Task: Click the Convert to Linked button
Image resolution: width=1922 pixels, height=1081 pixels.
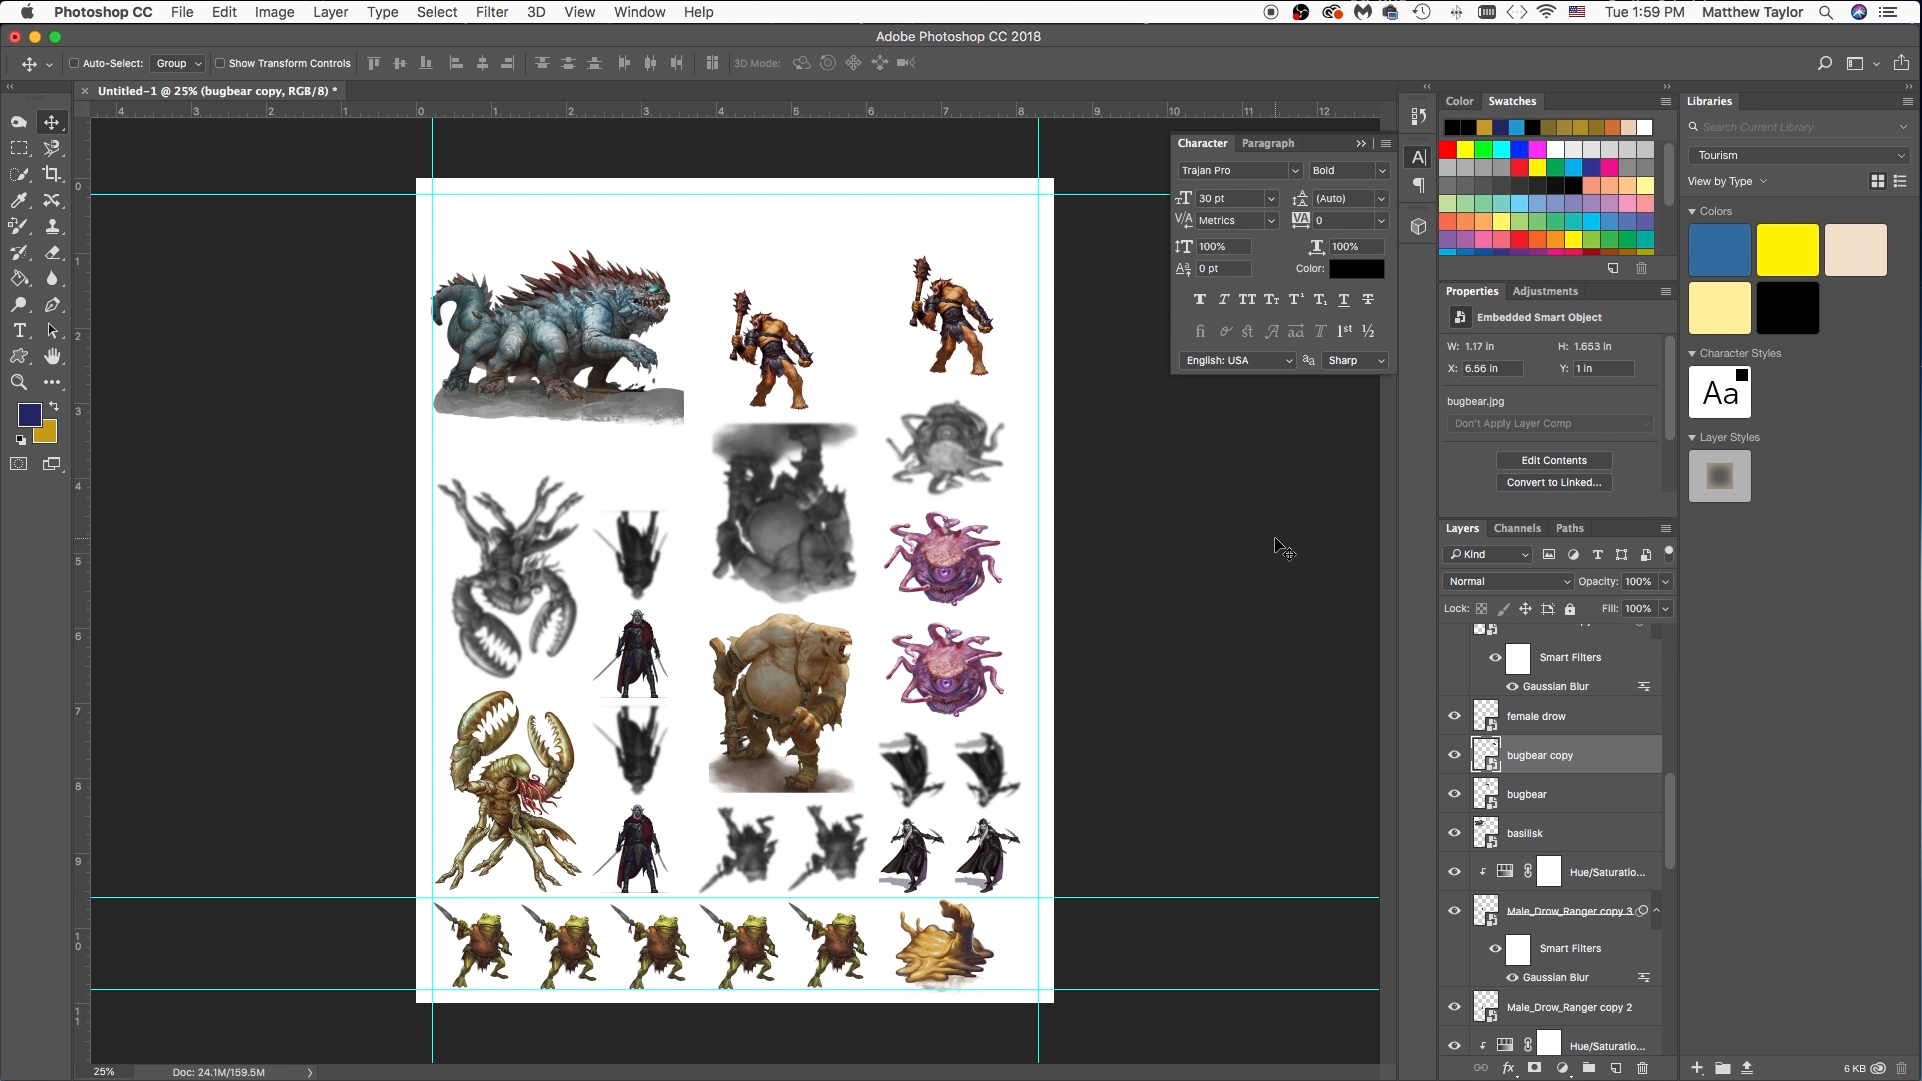Action: [1555, 482]
